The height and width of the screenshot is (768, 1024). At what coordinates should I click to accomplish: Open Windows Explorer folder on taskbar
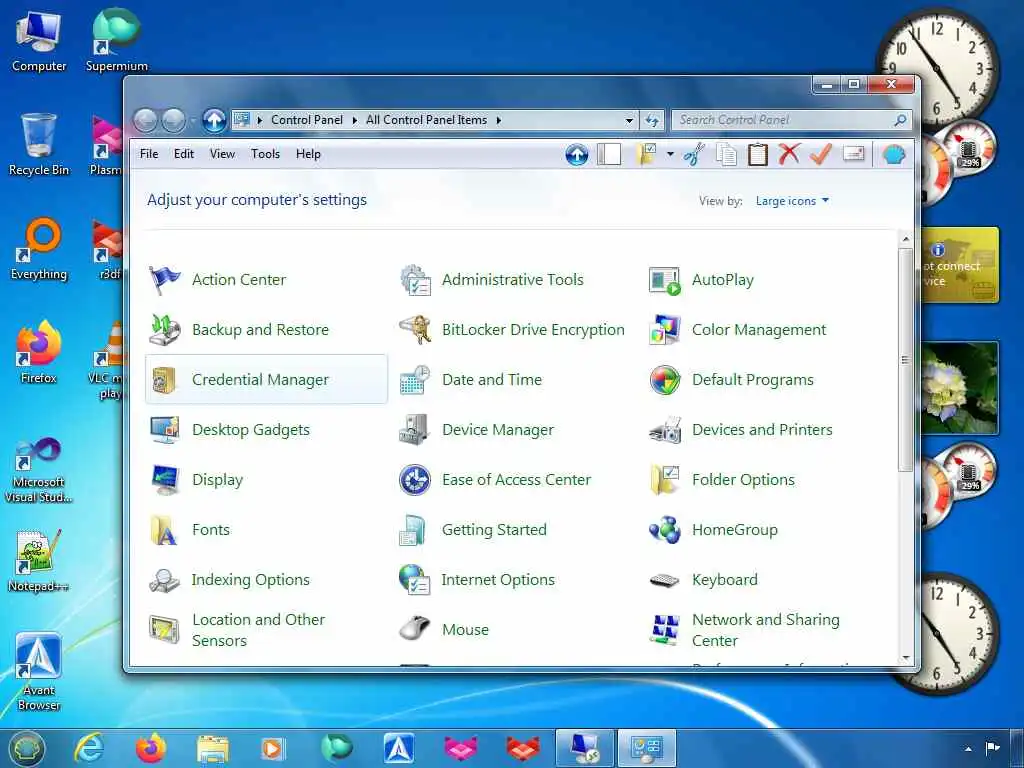213,748
